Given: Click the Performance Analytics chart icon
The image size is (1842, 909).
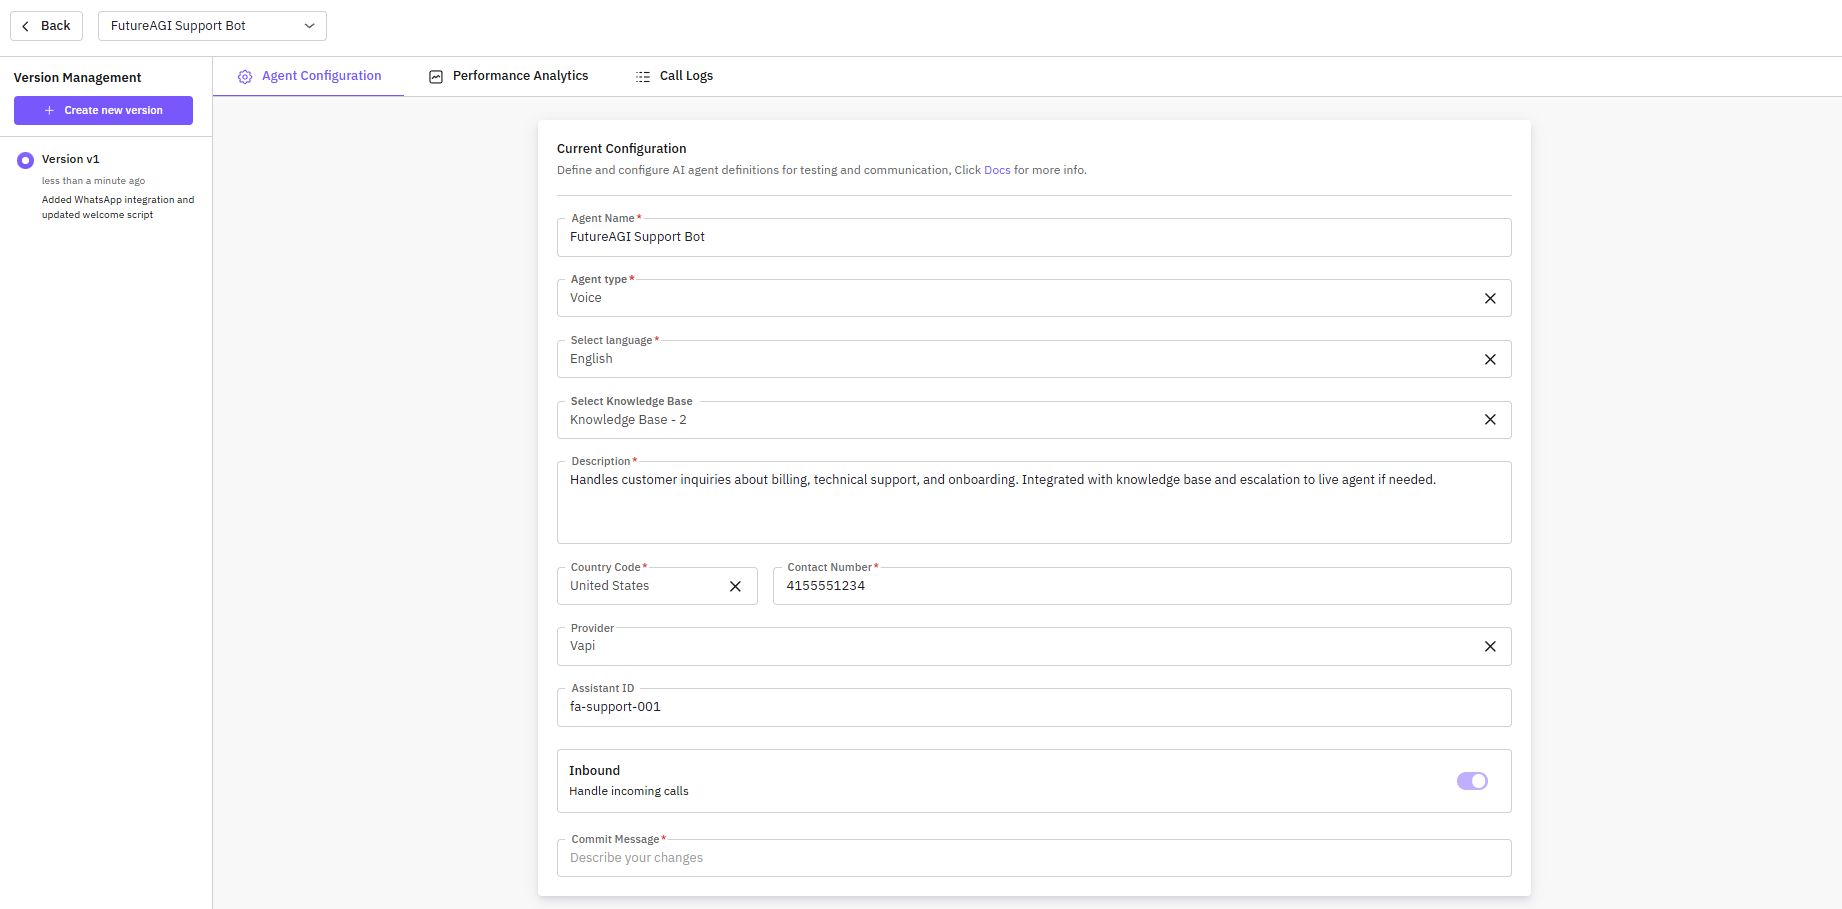Looking at the screenshot, I should 436,77.
